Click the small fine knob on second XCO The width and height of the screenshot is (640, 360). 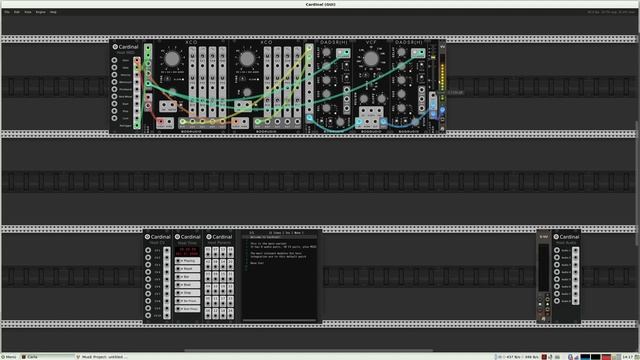(247, 93)
